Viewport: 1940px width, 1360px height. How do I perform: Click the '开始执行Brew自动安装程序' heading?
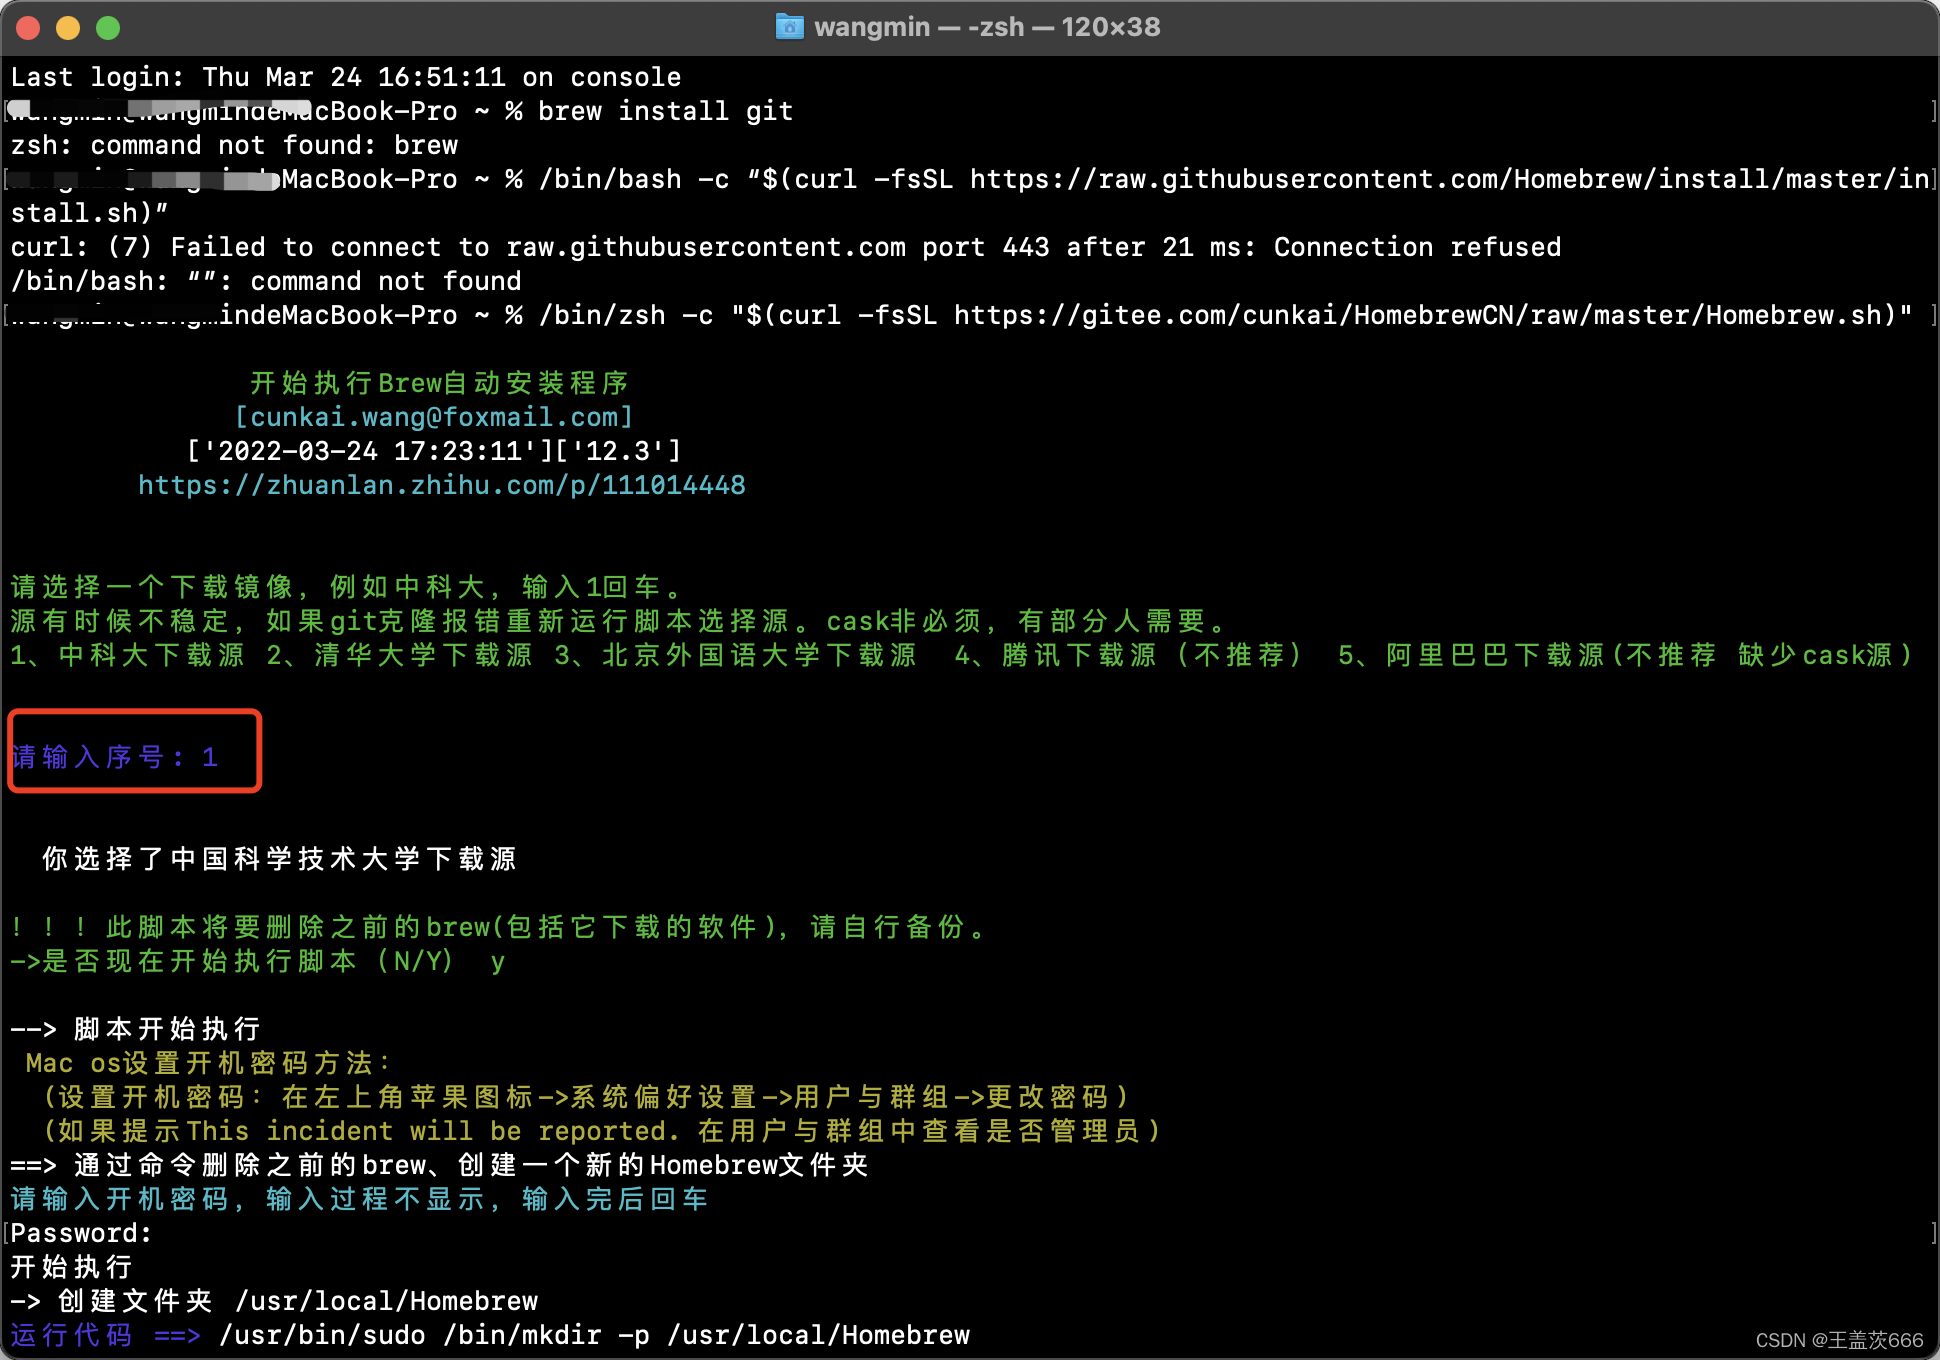440,384
